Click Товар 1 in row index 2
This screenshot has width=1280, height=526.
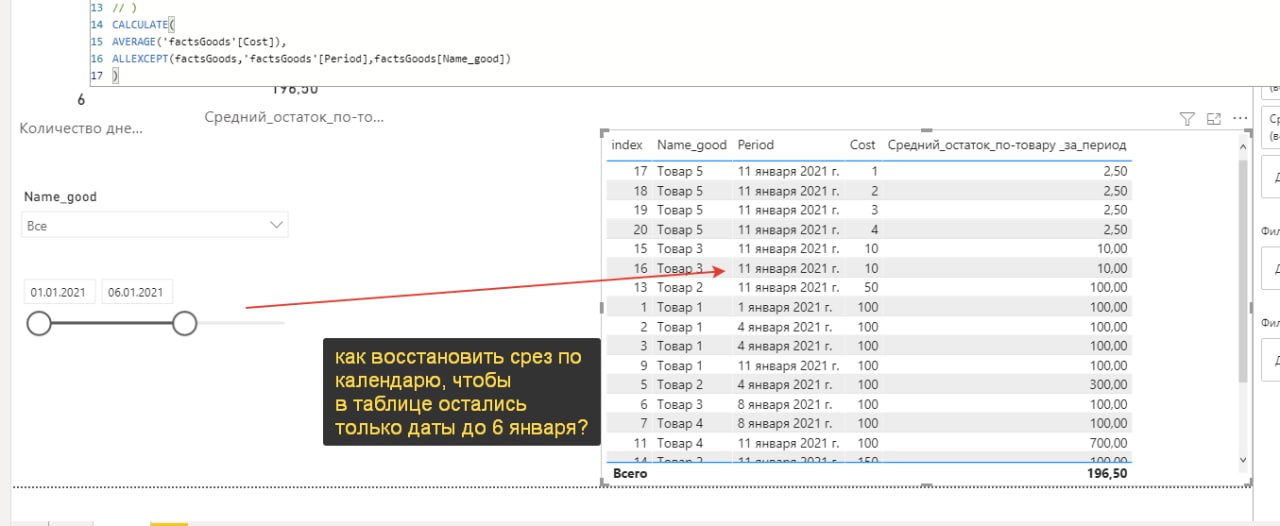point(680,326)
